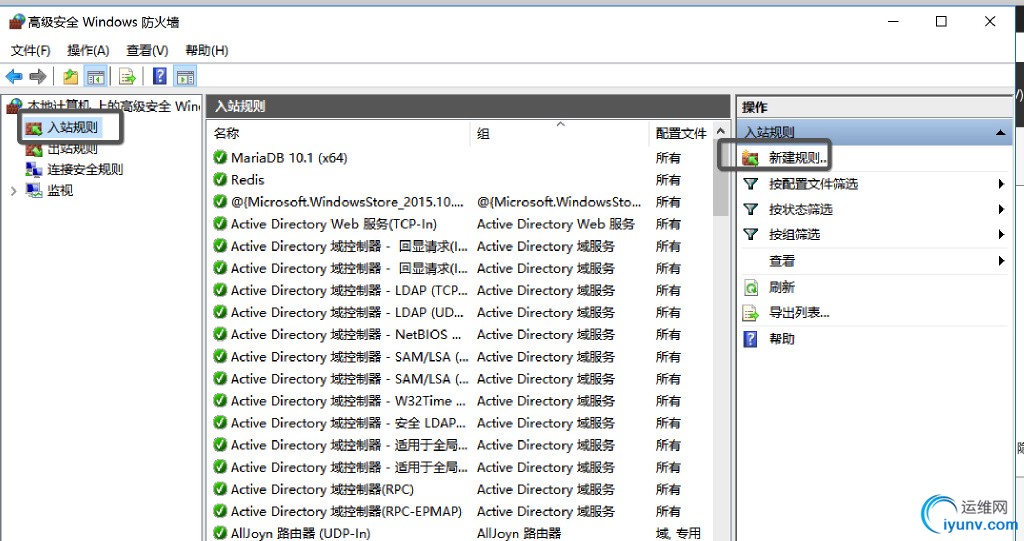
Task: Open the Help question mark toolbar icon
Action: coord(159,76)
